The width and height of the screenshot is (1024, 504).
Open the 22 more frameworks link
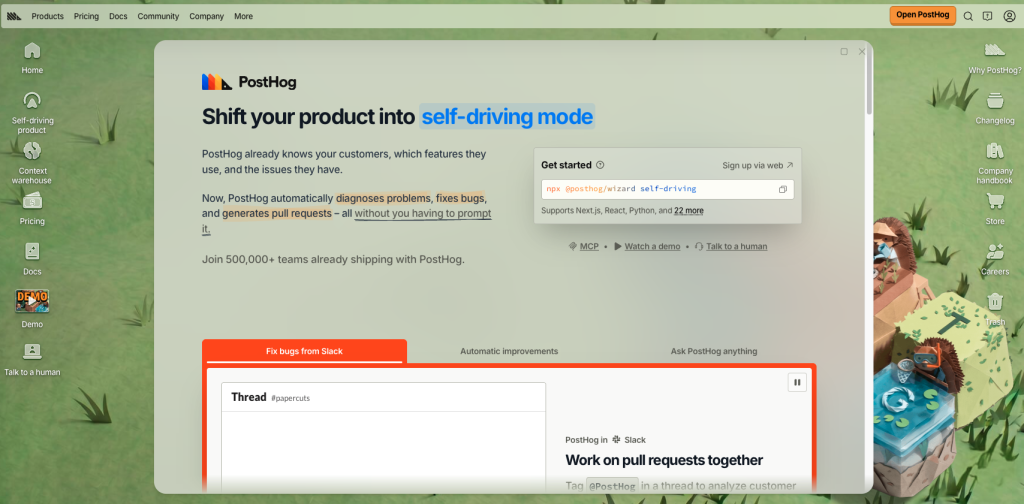click(x=689, y=211)
